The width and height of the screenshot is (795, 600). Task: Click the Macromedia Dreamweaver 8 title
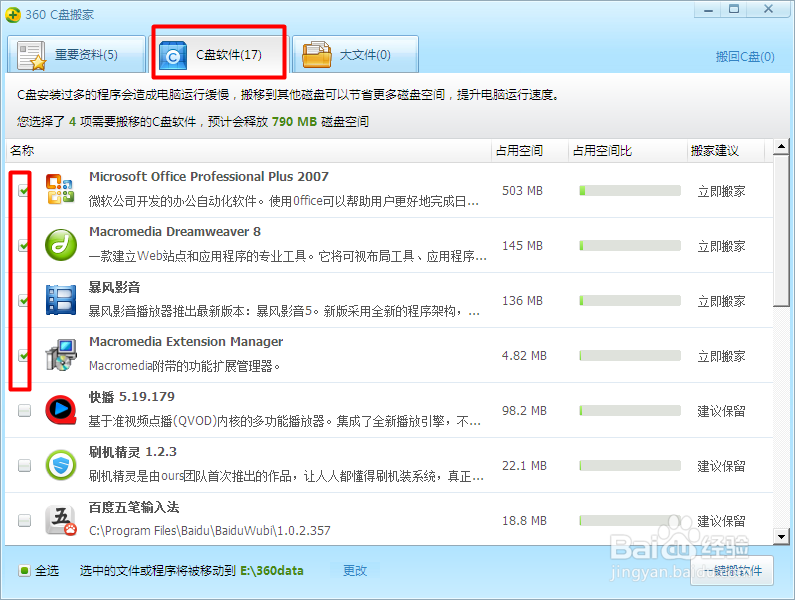point(175,232)
